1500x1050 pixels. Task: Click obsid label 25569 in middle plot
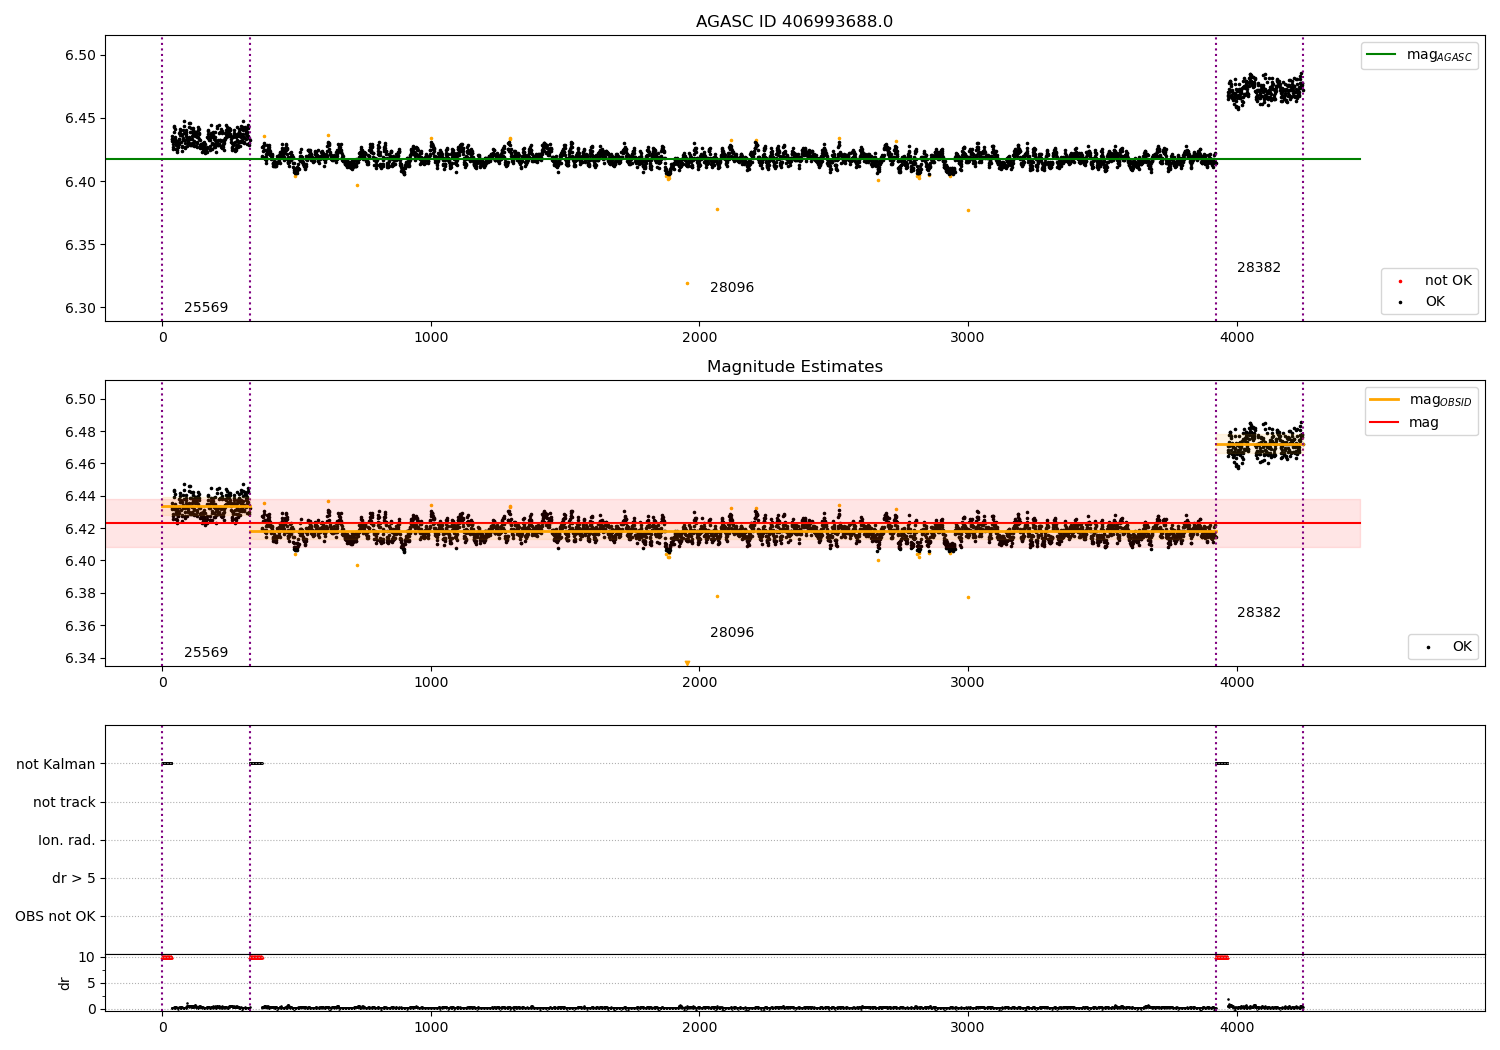(206, 653)
